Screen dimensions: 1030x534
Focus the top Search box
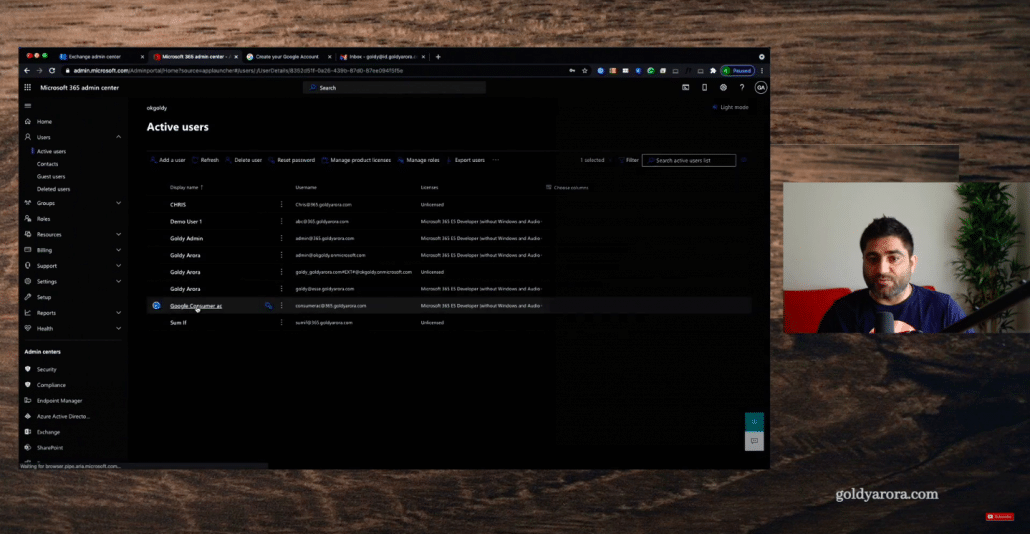point(394,87)
